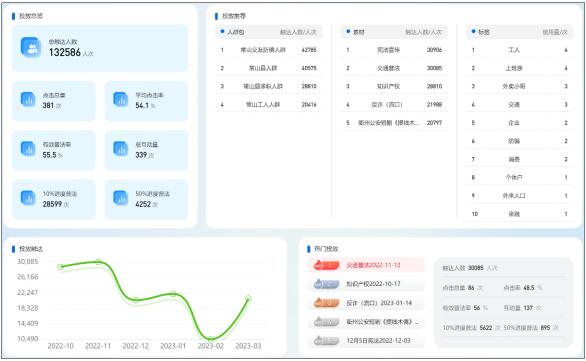Screen dimensions: 586x361
Task: Click the bar-chart icon next to 55.5
Action: point(28,149)
